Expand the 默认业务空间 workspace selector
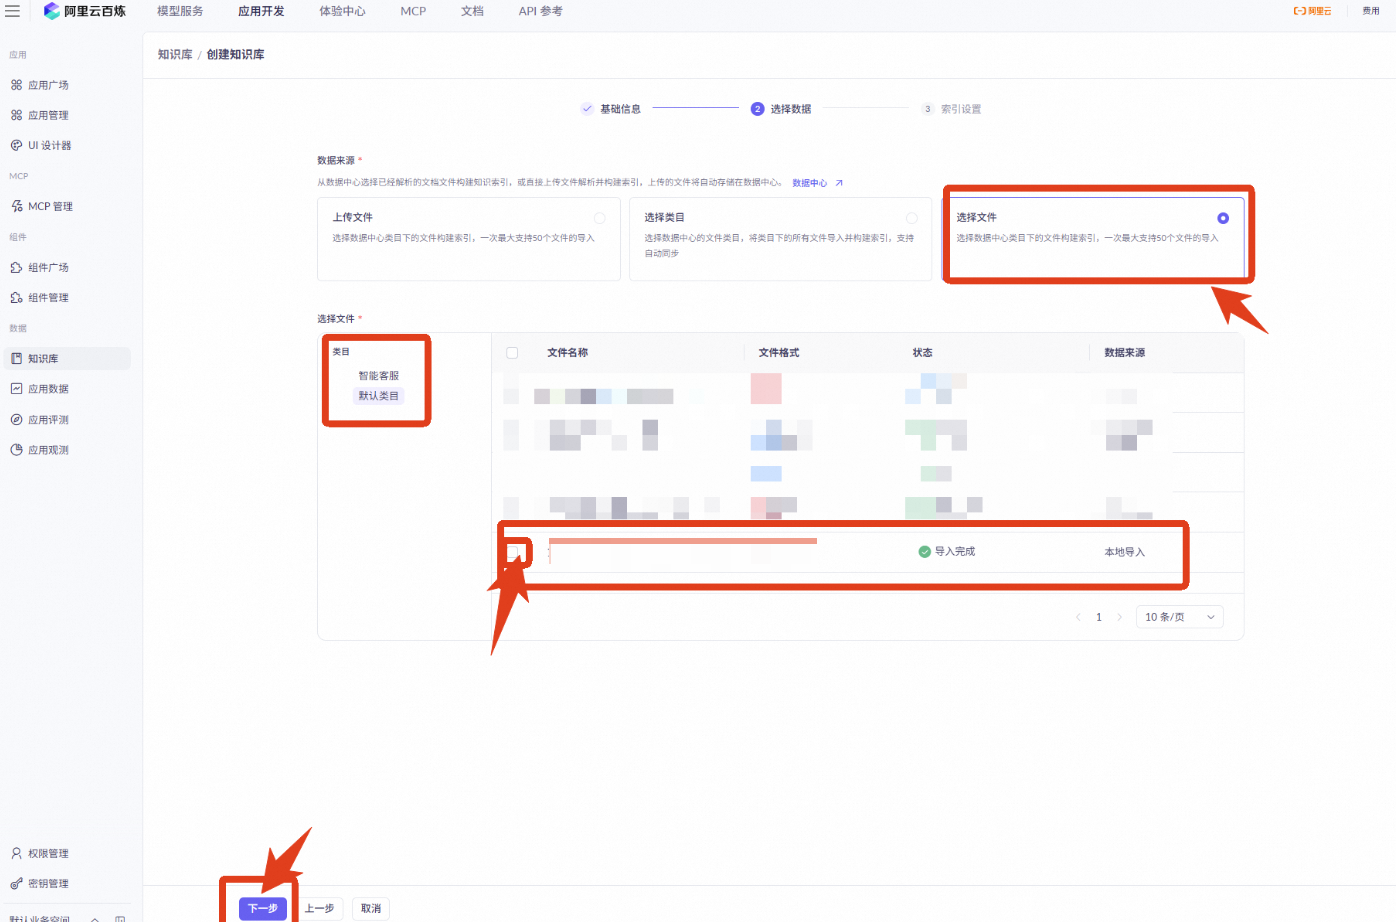Screen dimensions: 1396x922 (54, 918)
